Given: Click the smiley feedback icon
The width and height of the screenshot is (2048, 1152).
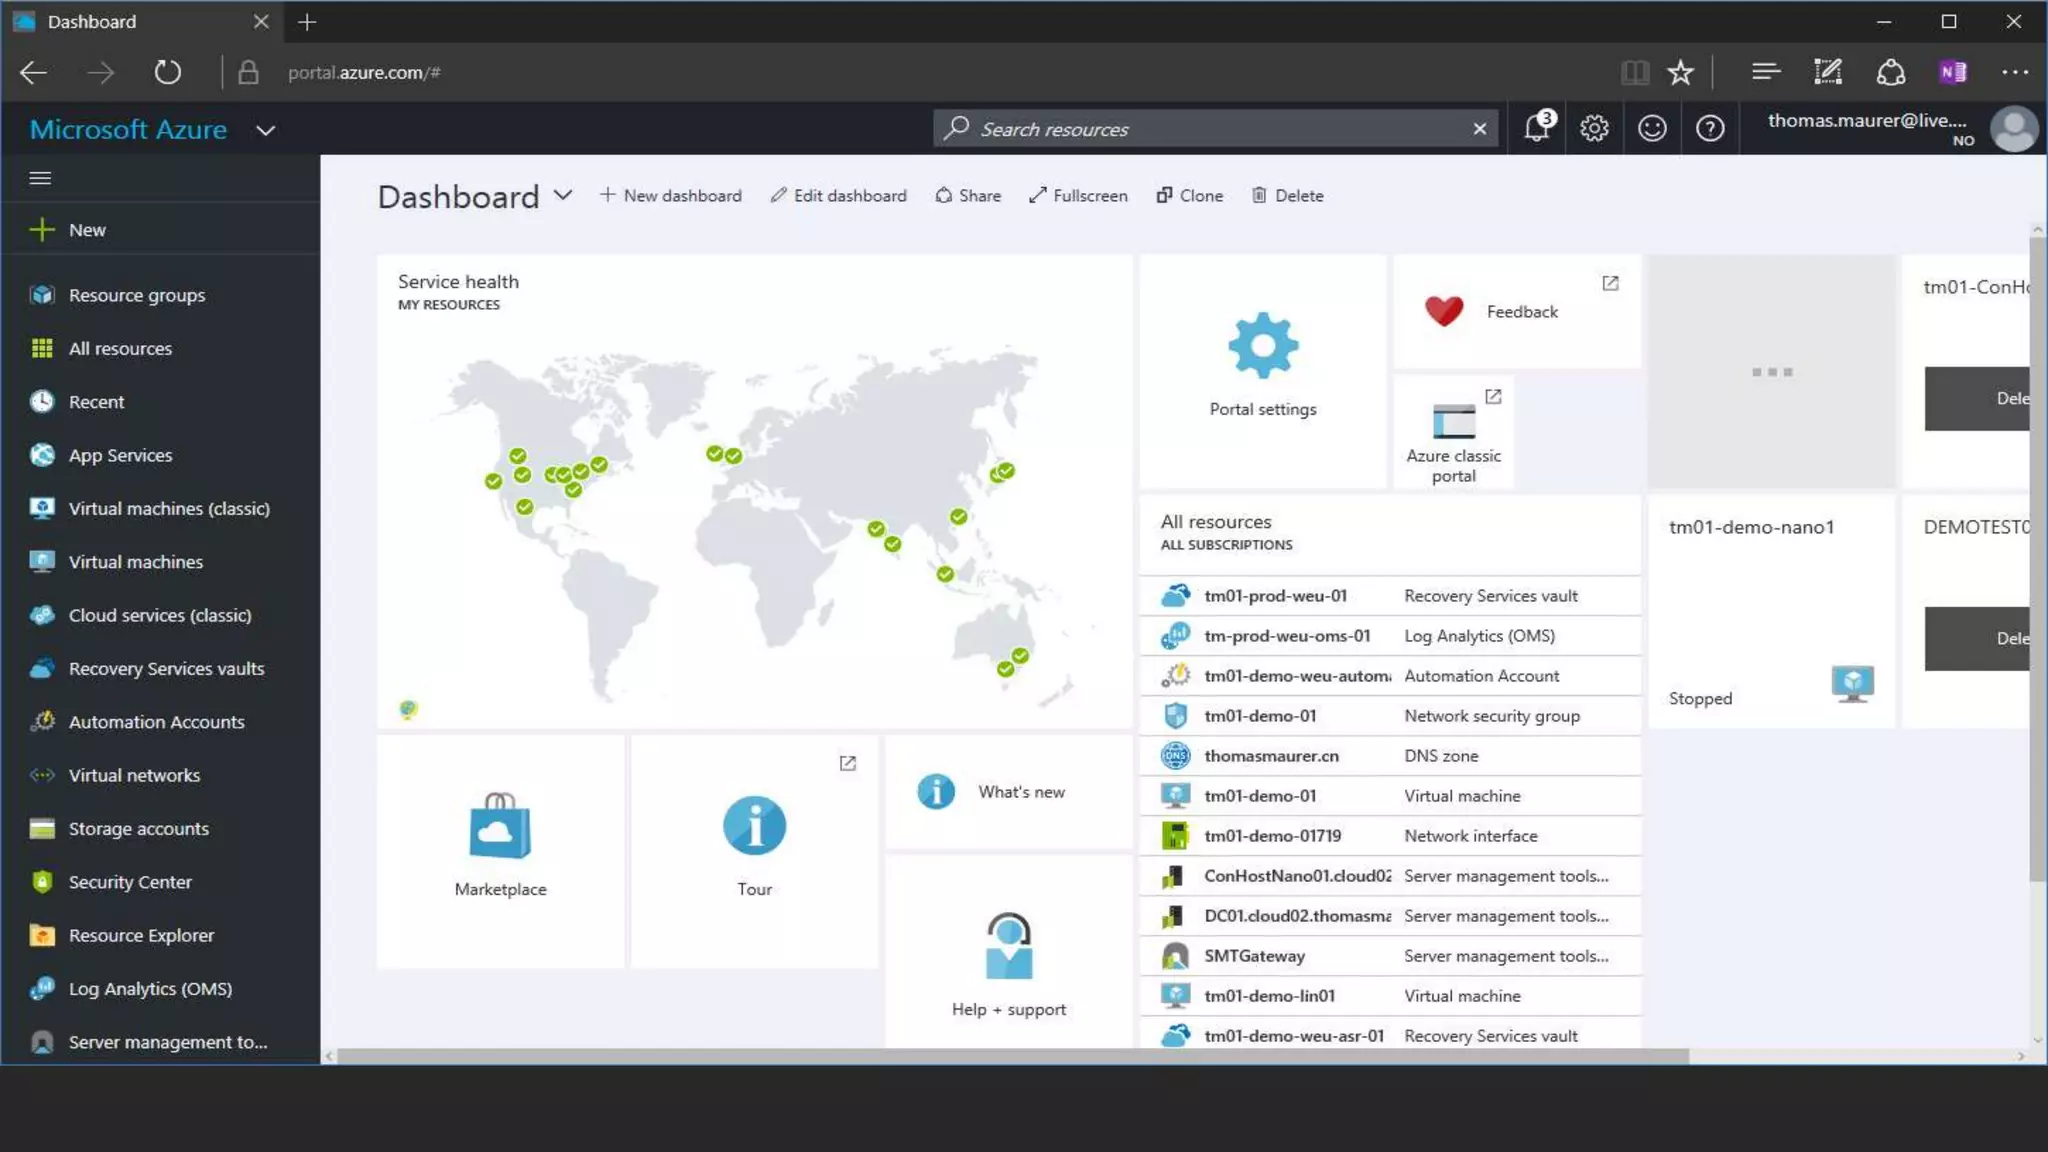Looking at the screenshot, I should click(x=1652, y=129).
